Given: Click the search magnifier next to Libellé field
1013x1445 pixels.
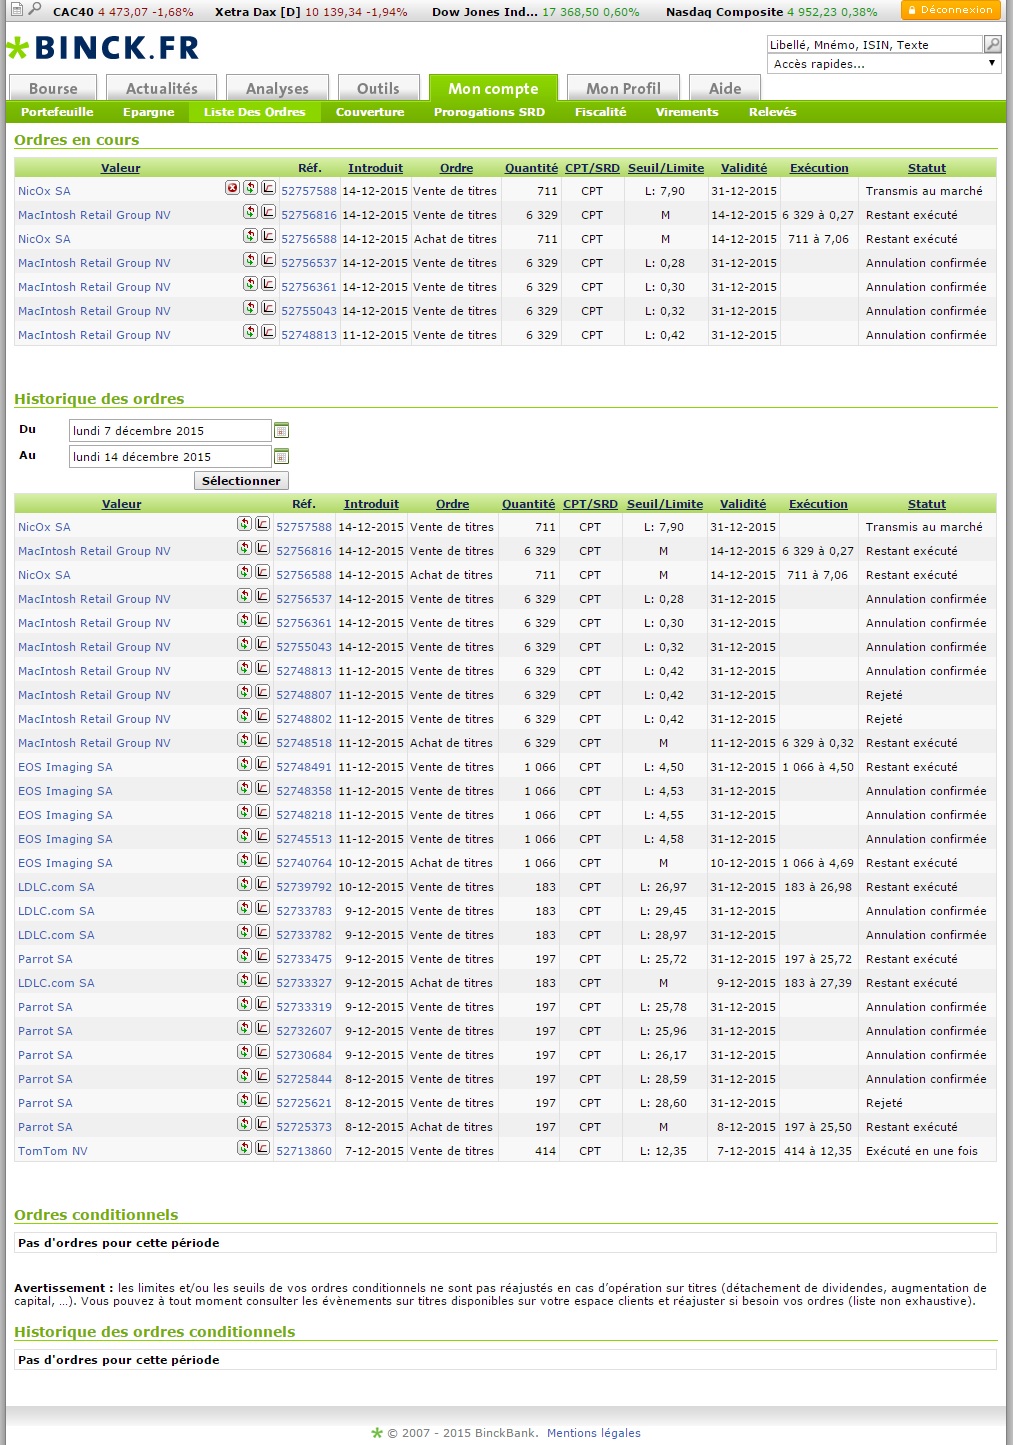Looking at the screenshot, I should [x=992, y=44].
